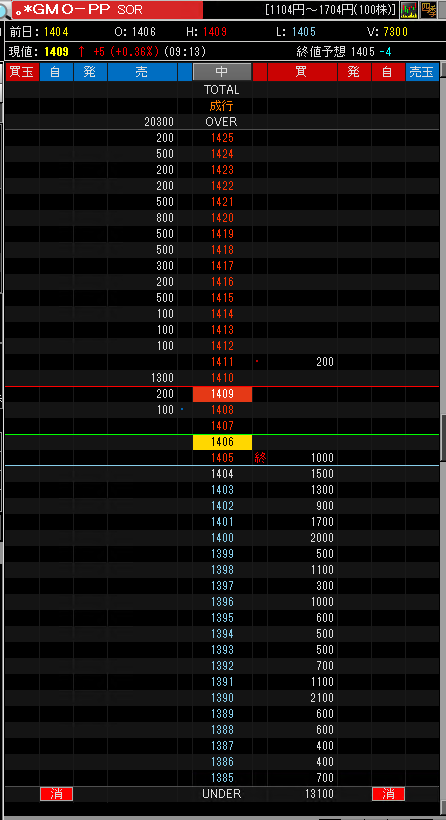
Task: Select the highlighted 1409 current price cell
Action: (x=222, y=394)
